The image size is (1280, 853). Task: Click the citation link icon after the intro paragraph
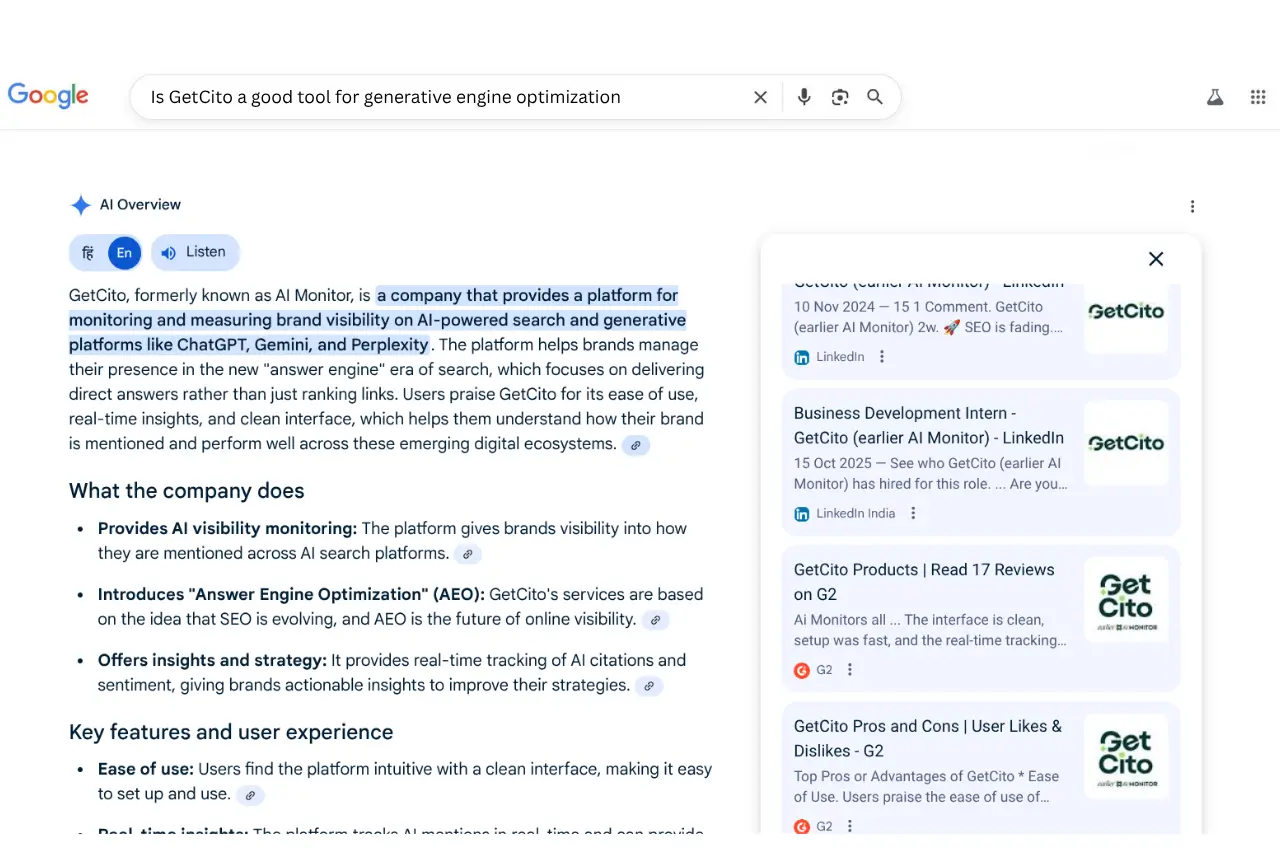(636, 445)
